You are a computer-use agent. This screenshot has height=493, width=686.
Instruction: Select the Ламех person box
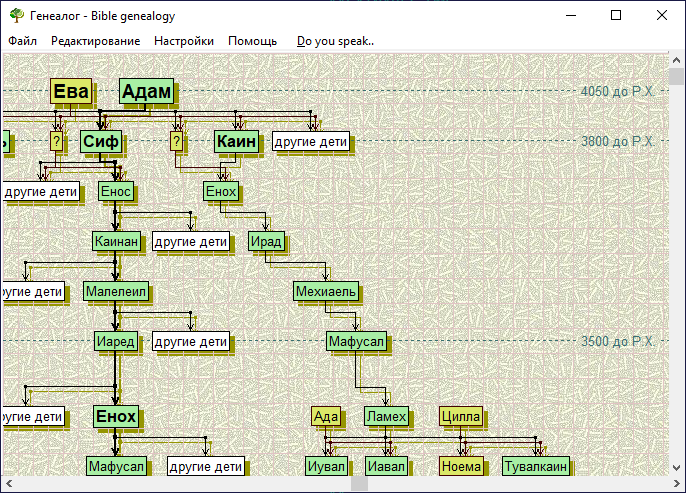386,416
